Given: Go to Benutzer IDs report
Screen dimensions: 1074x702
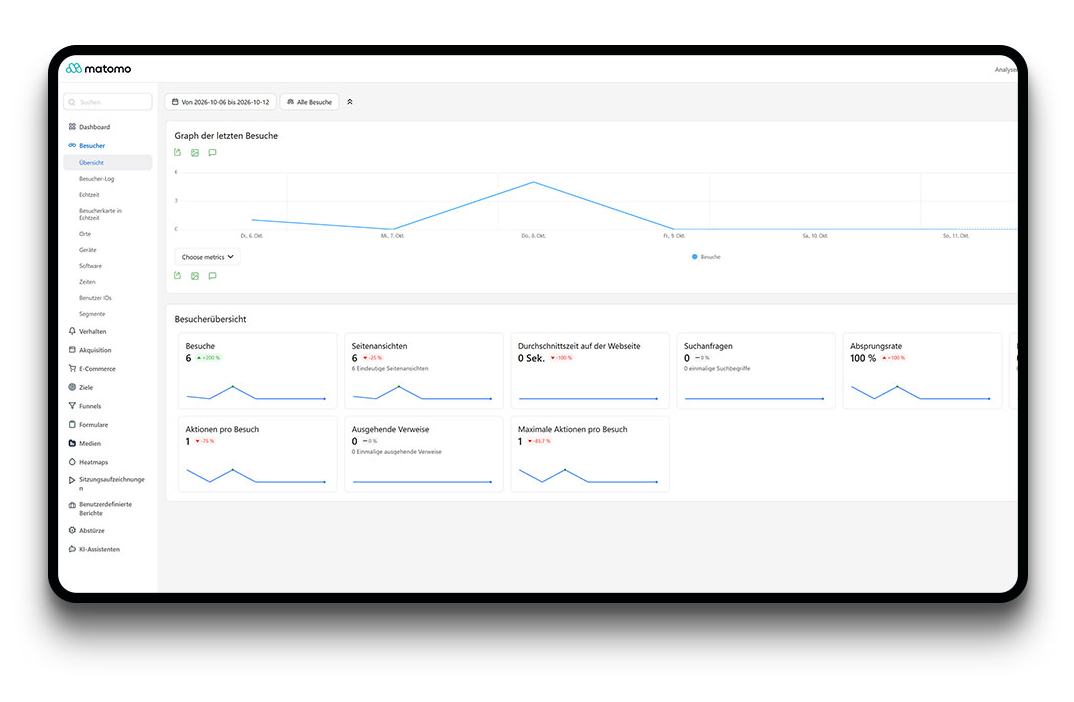Looking at the screenshot, I should (95, 298).
